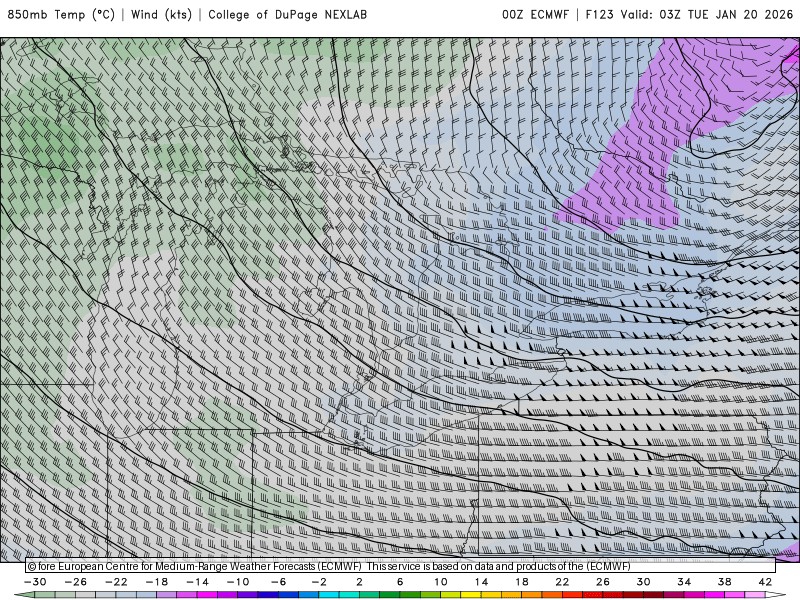The width and height of the screenshot is (800, 600).
Task: Click the "42" legend value
Action: point(765,582)
